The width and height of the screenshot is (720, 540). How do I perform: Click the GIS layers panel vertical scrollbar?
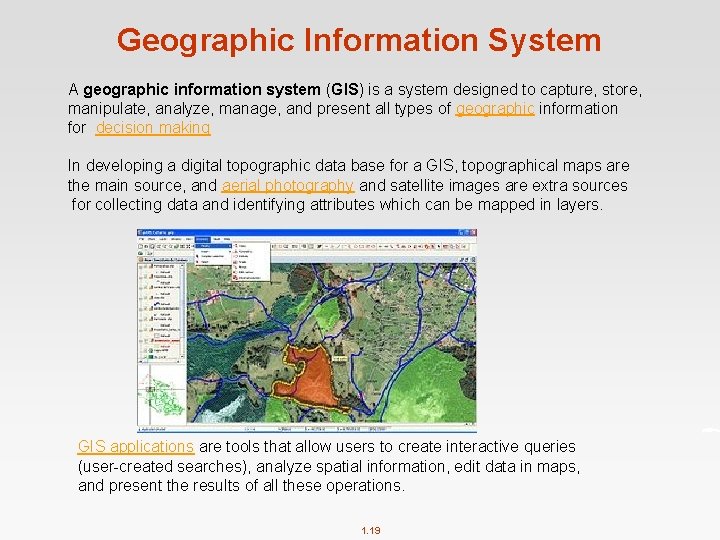(x=182, y=312)
